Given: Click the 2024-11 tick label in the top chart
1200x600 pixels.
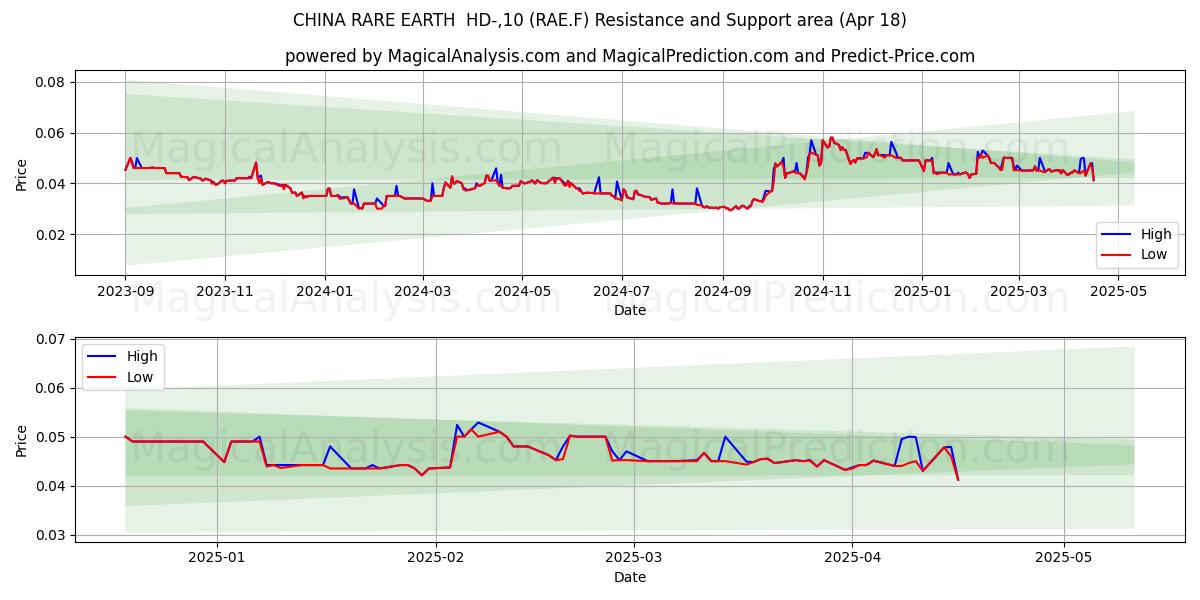Looking at the screenshot, I should 823,291.
